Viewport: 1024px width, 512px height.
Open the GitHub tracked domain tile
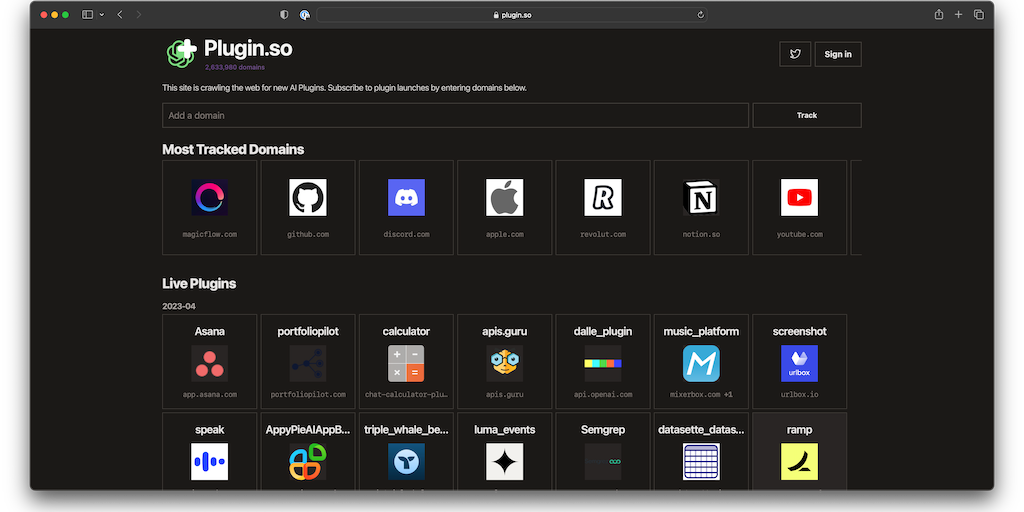[308, 207]
